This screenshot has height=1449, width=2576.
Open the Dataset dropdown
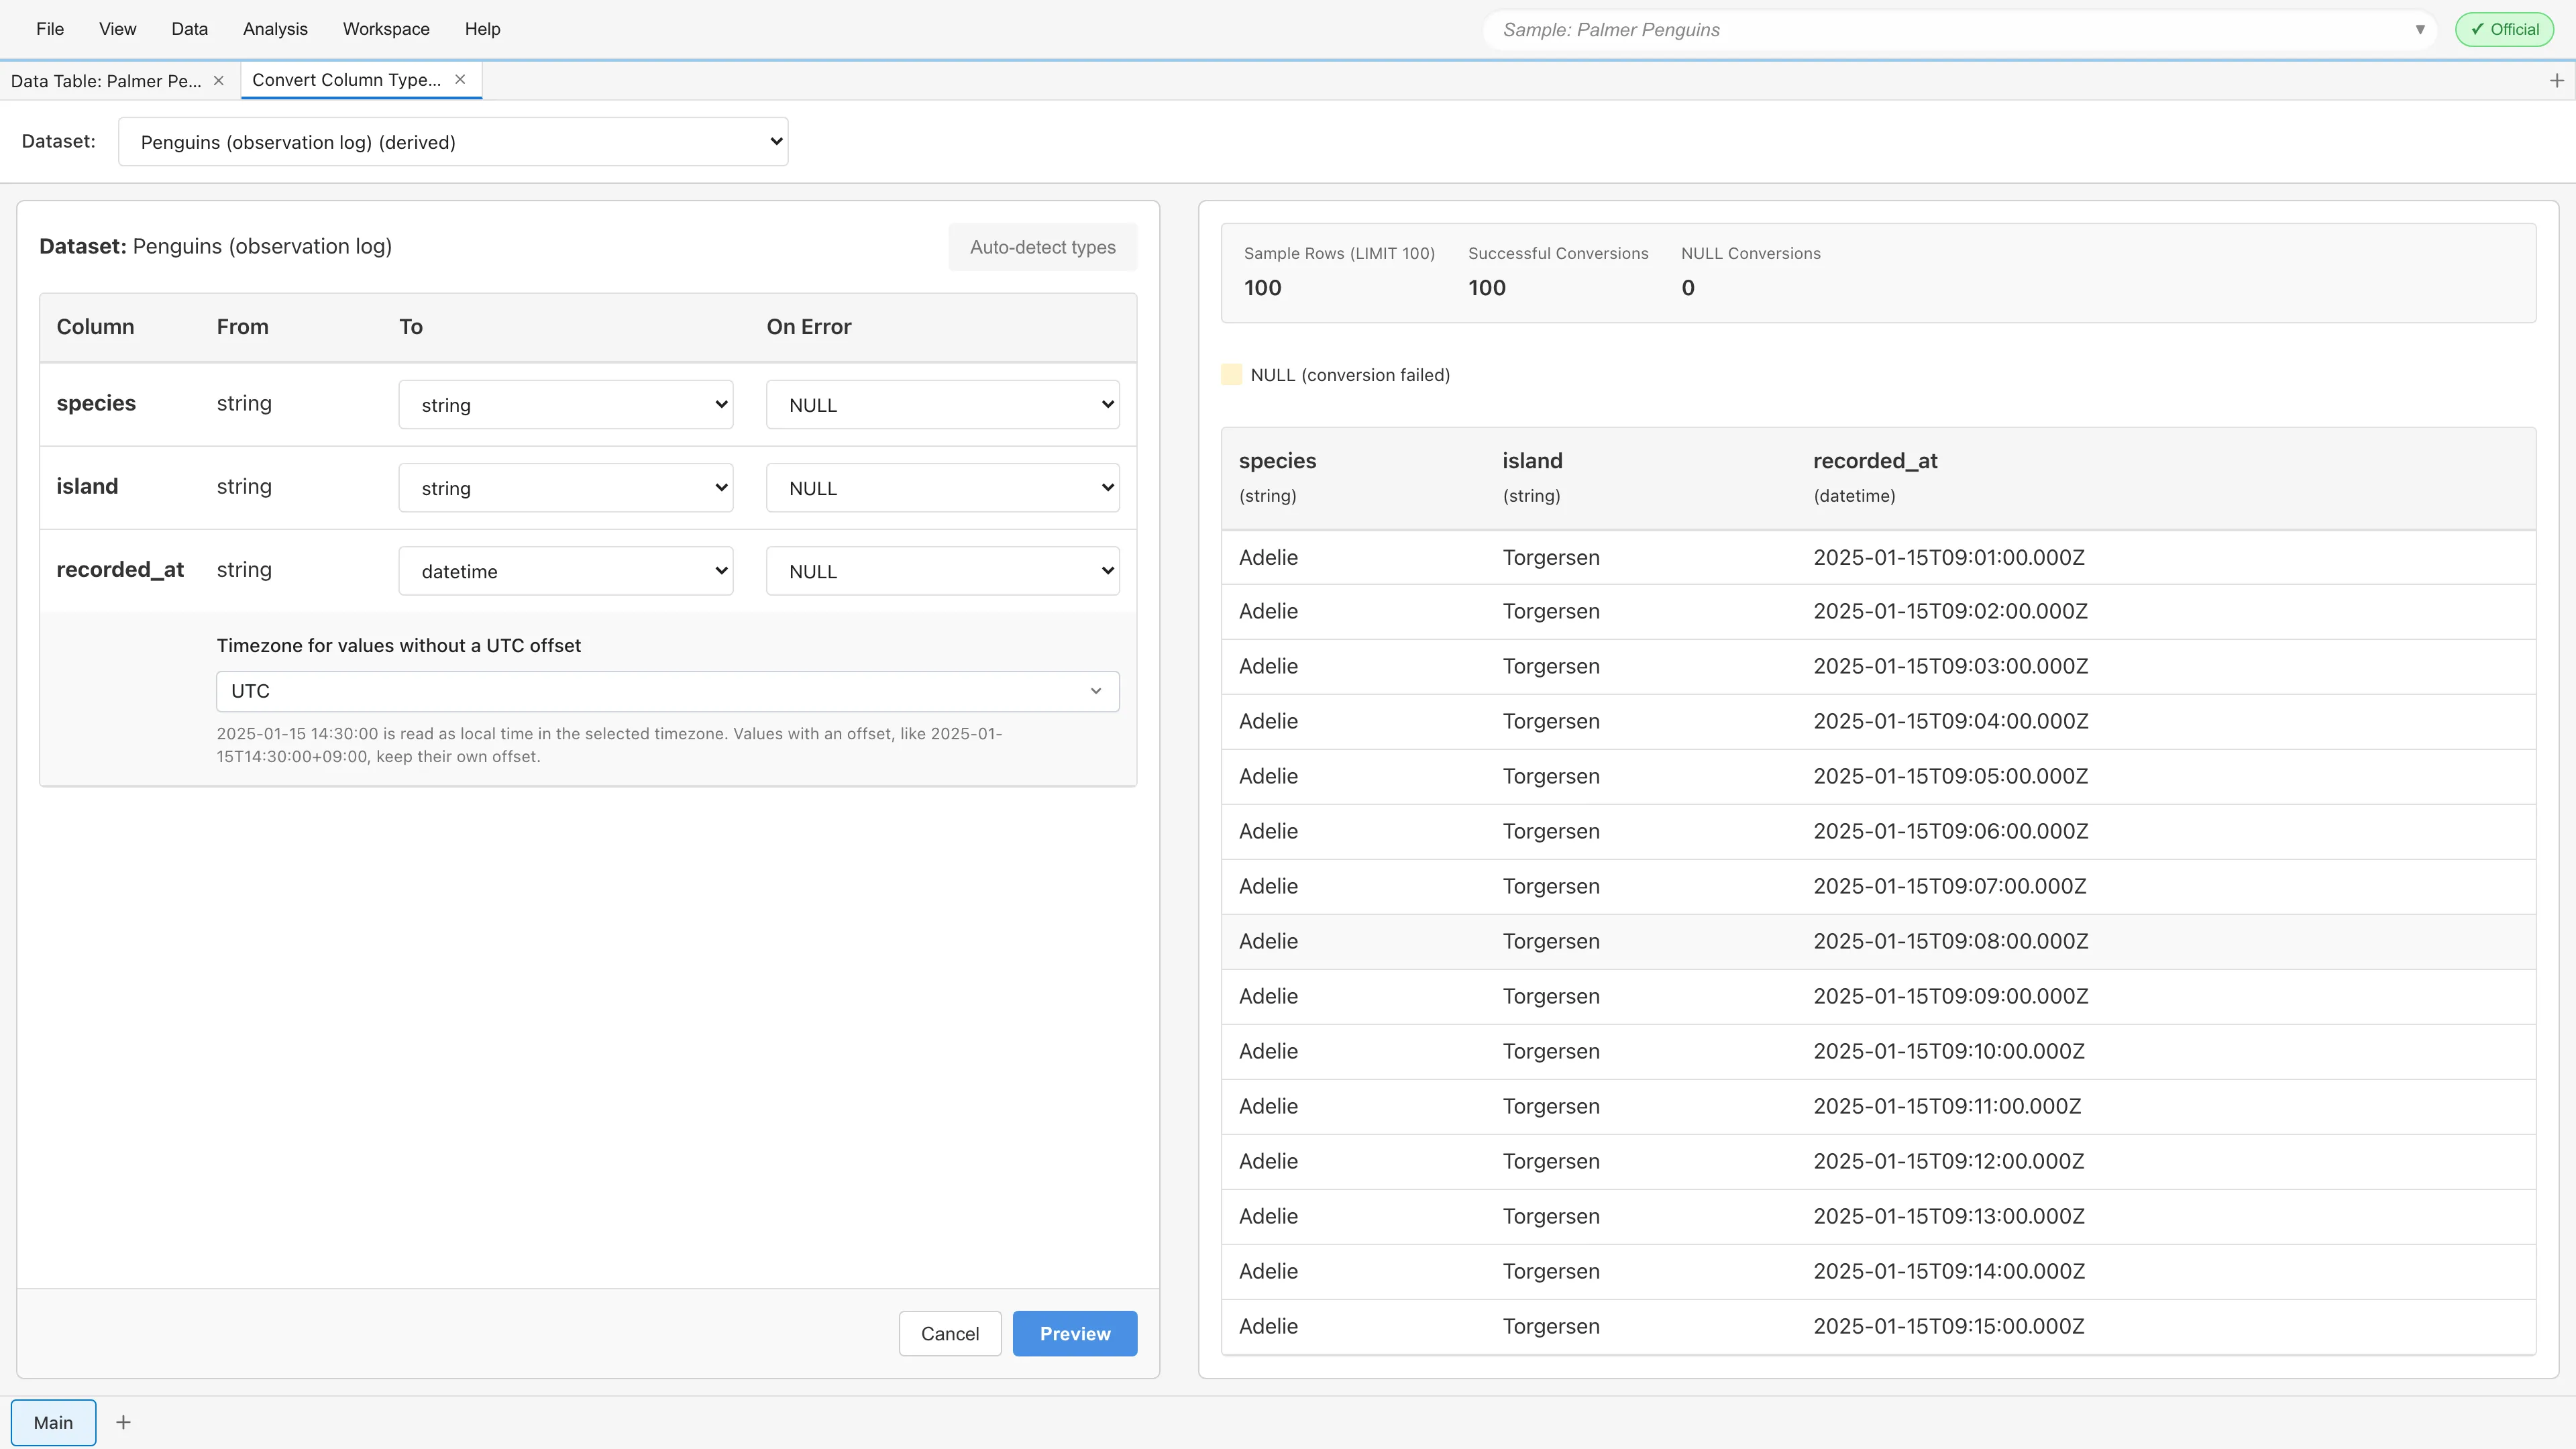(x=453, y=142)
